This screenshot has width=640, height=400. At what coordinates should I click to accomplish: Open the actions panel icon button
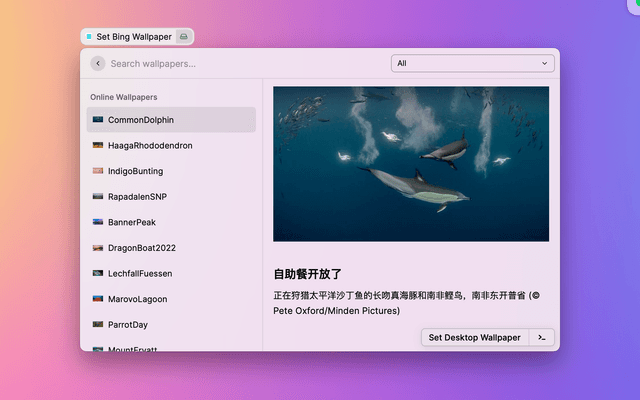point(541,338)
